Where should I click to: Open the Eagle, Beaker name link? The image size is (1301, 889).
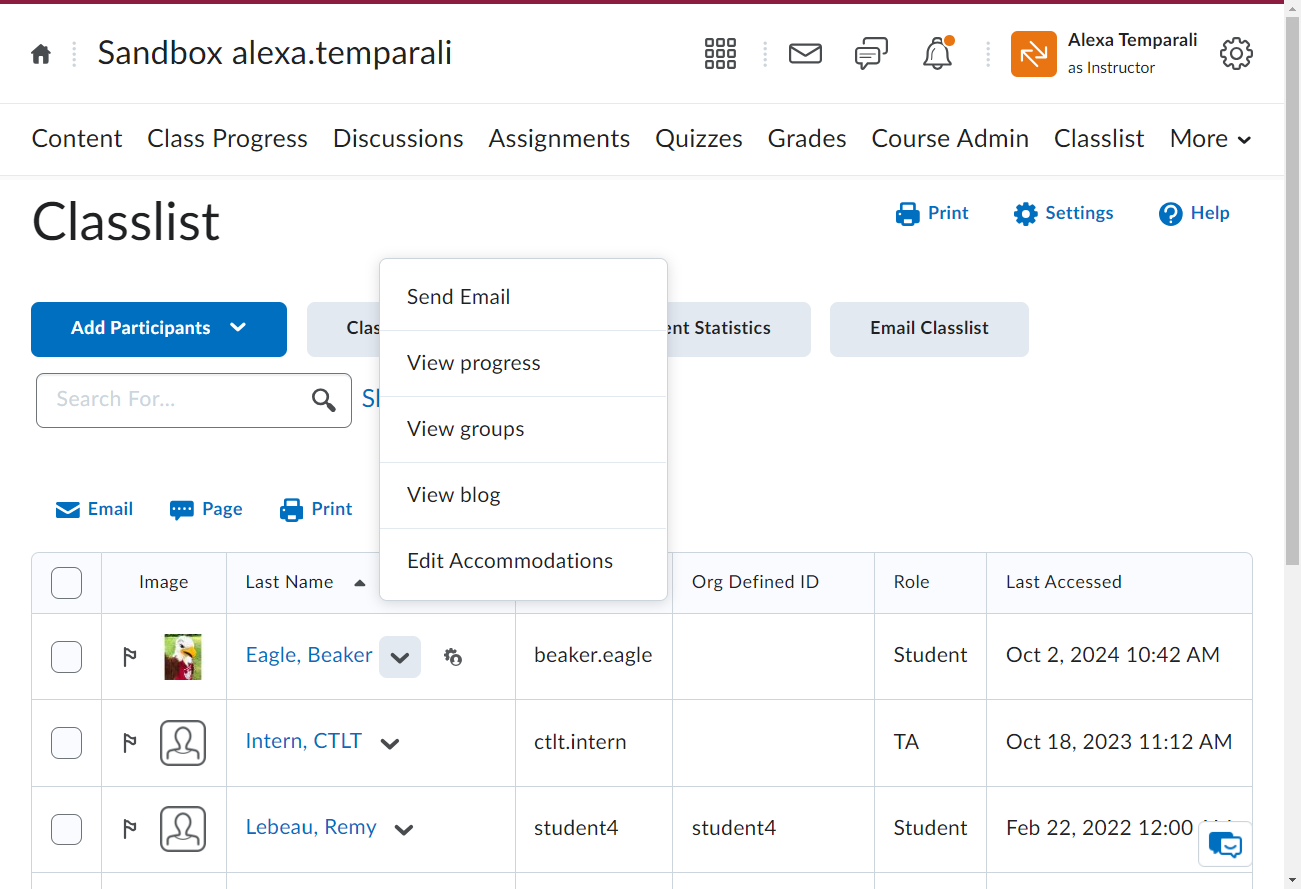point(309,655)
